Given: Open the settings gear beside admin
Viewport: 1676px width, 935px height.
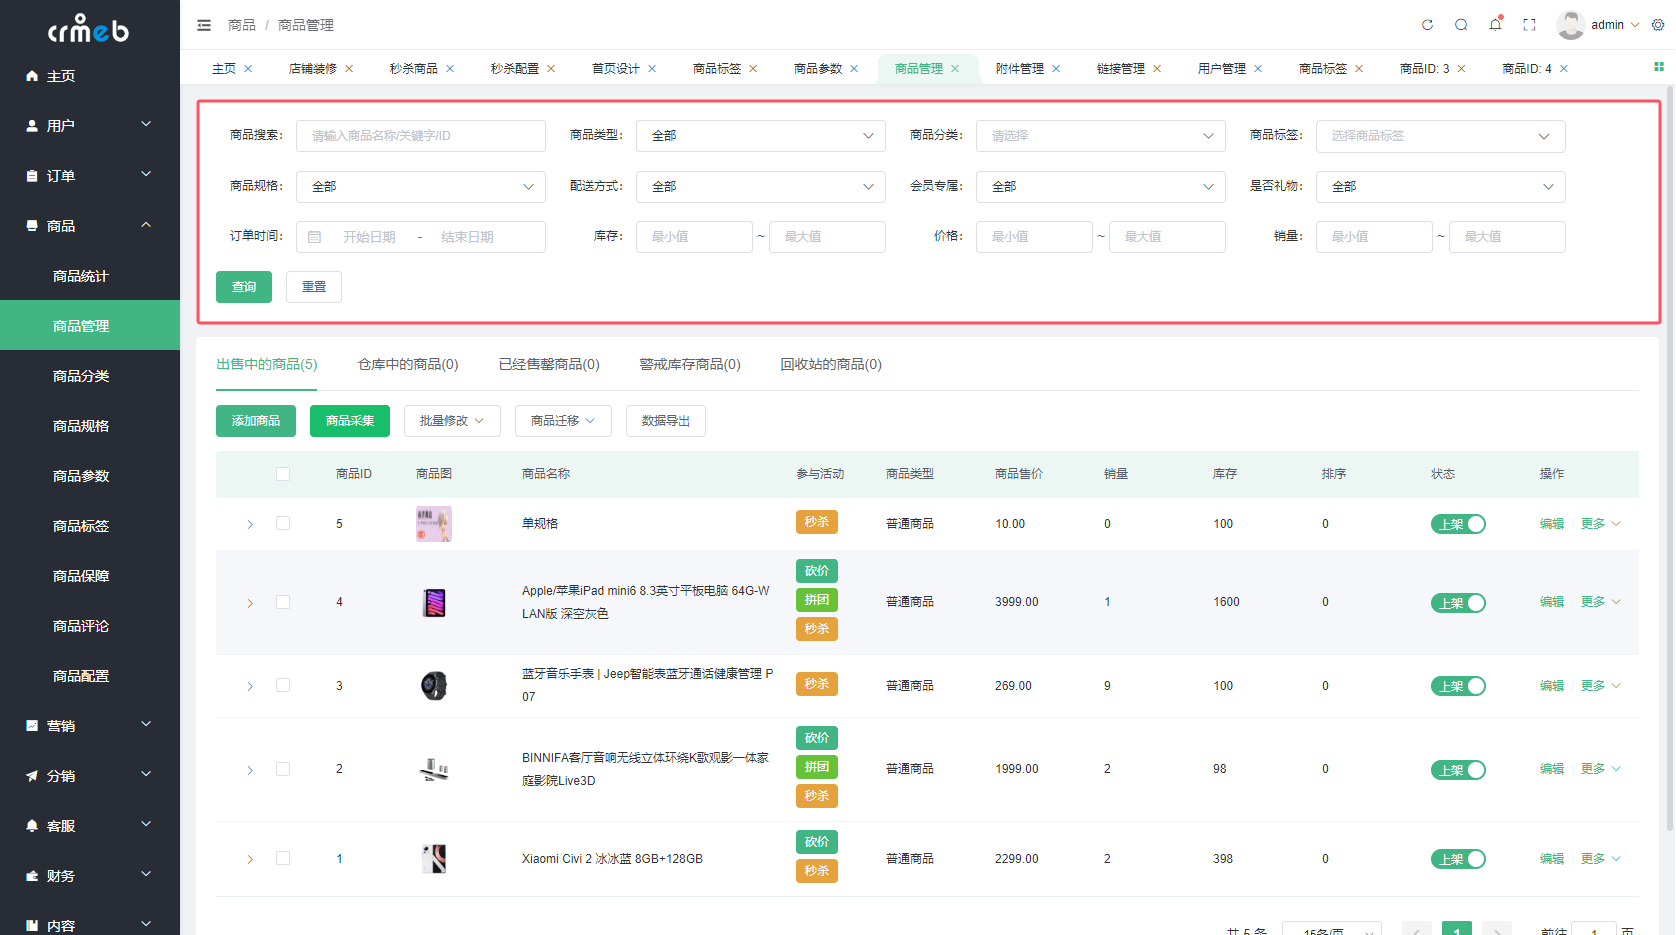Looking at the screenshot, I should click(x=1657, y=25).
